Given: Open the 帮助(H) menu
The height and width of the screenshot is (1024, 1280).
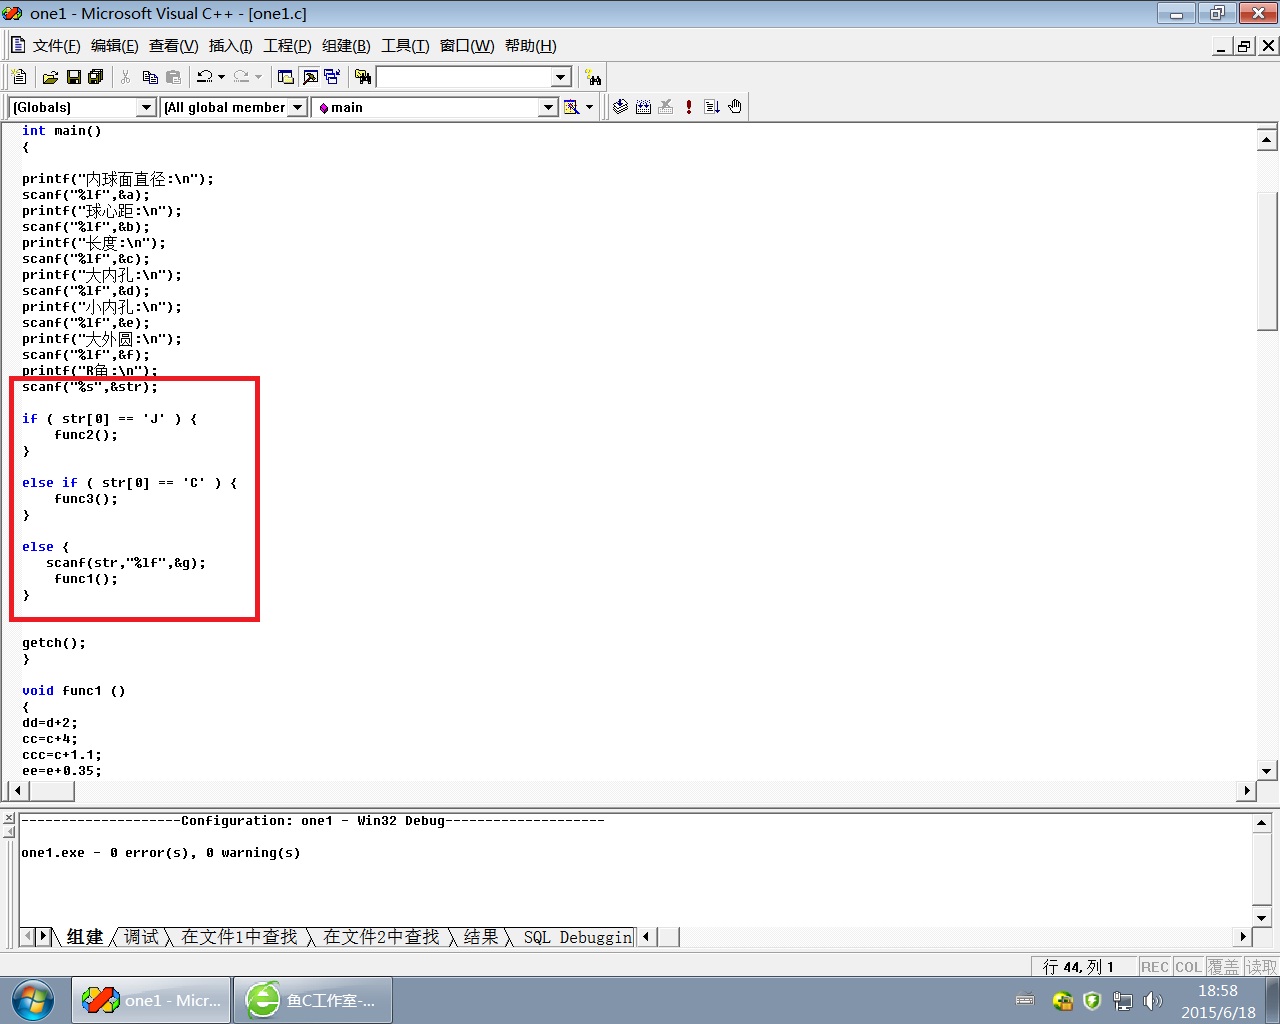Looking at the screenshot, I should (530, 46).
